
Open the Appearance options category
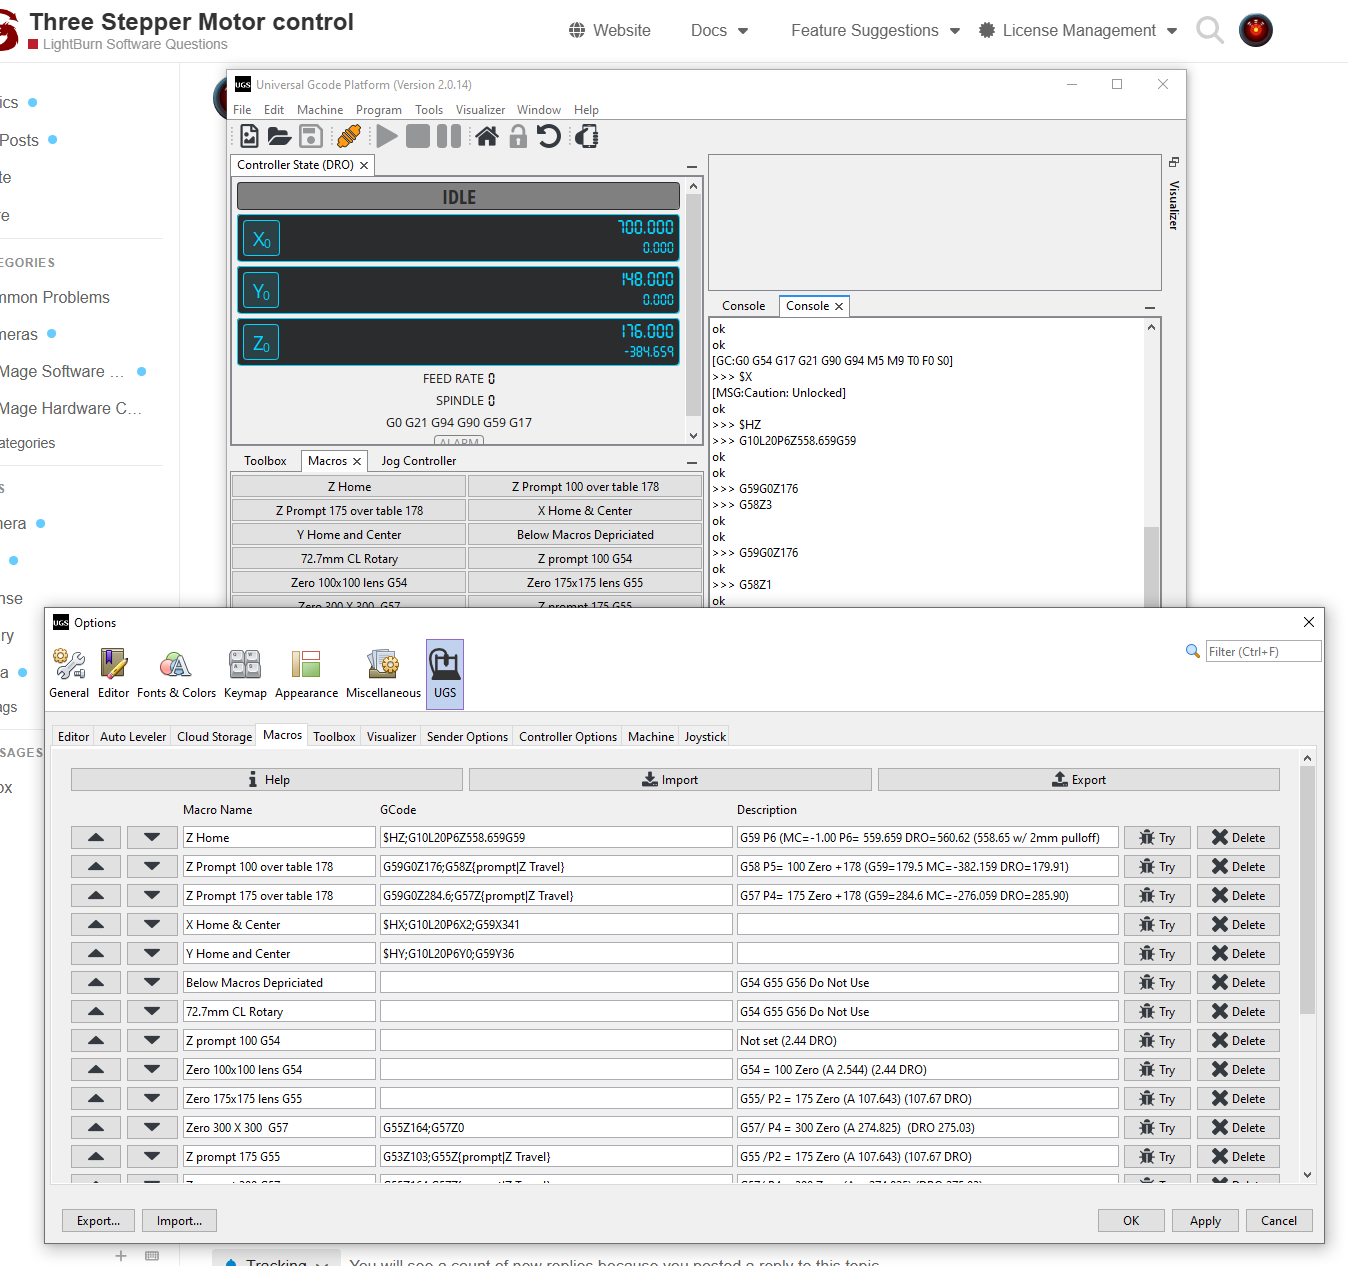306,674
